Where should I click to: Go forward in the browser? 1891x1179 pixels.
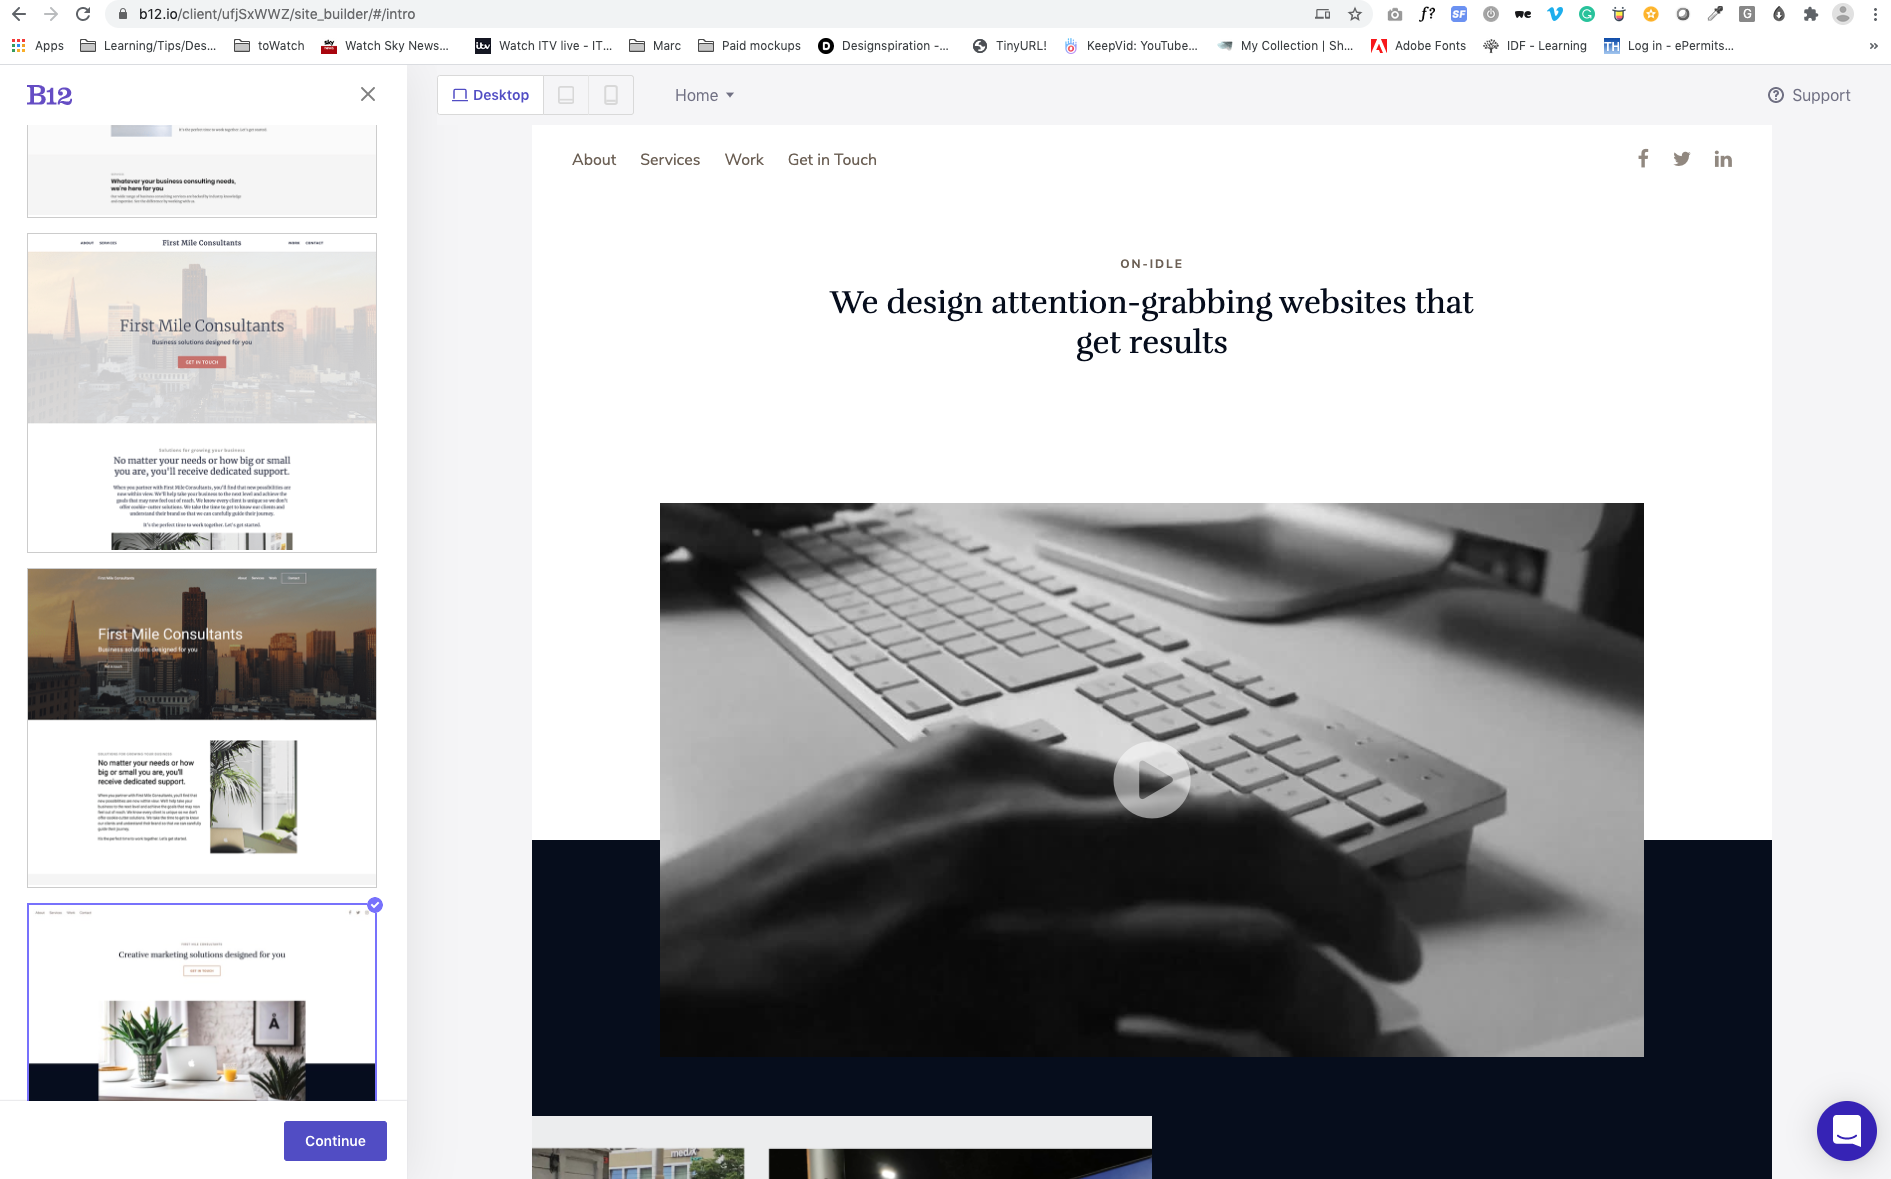tap(51, 14)
